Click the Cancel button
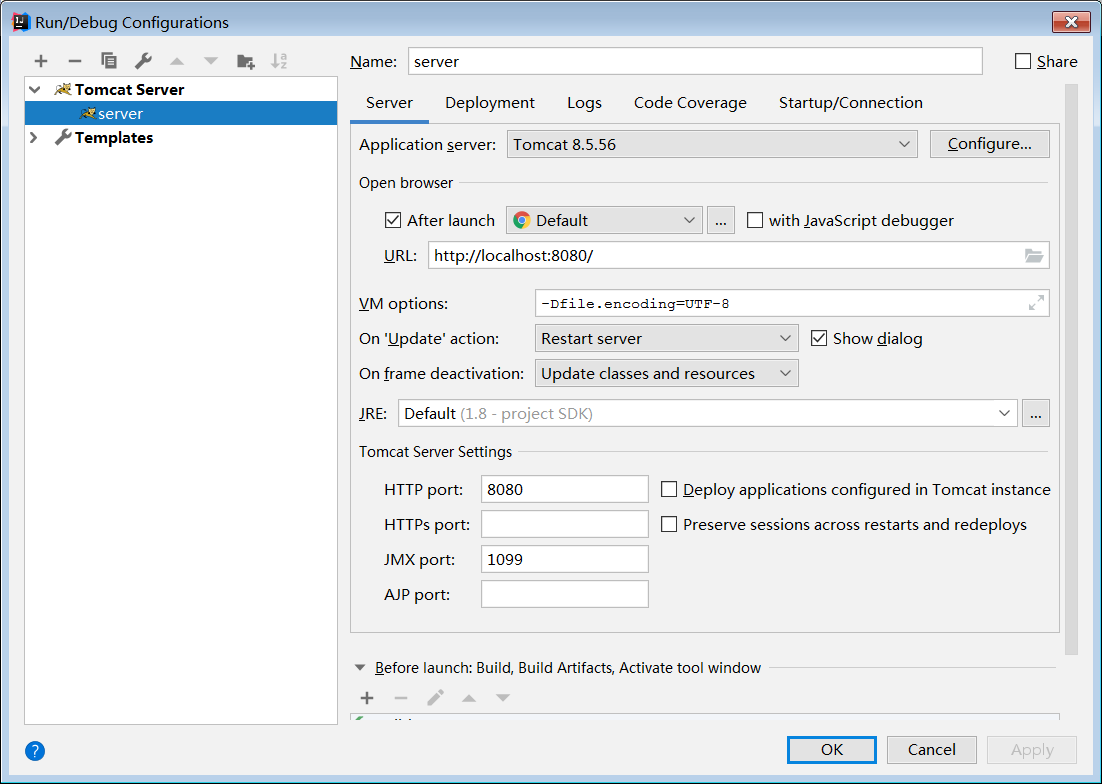This screenshot has height=784, width=1102. coord(931,750)
